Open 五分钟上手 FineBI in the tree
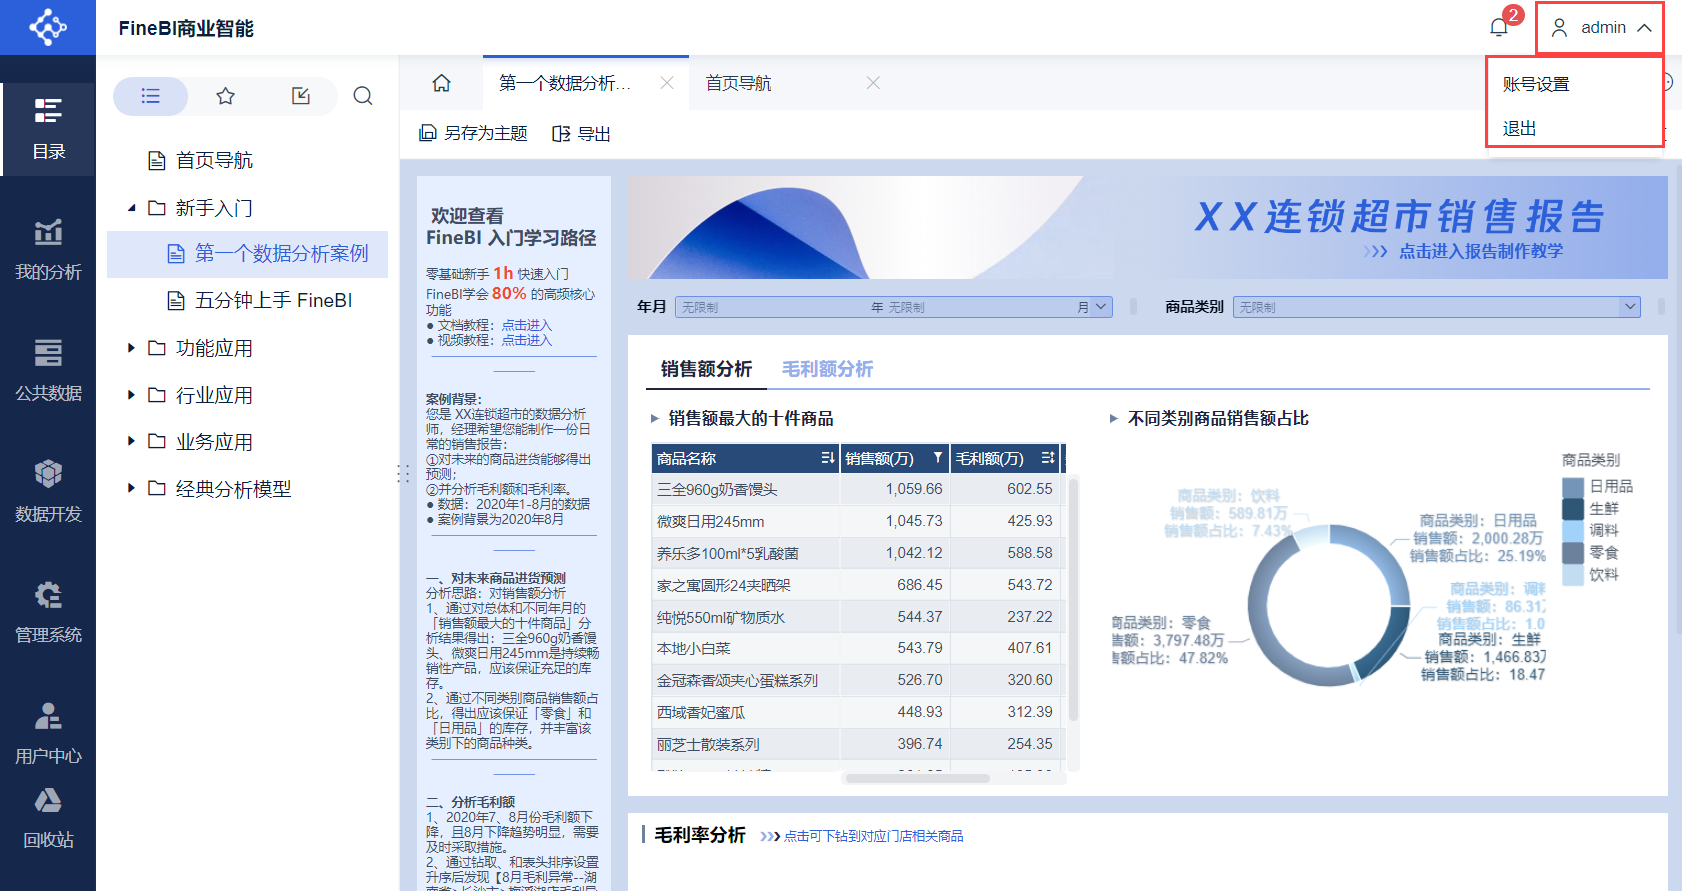The image size is (1682, 891). click(x=273, y=300)
